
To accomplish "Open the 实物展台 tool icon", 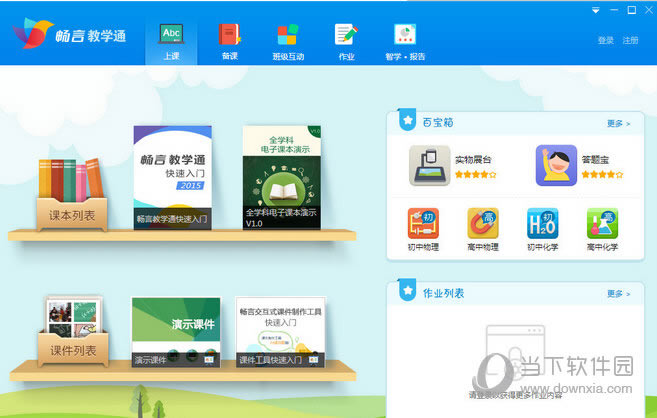I will 429,165.
